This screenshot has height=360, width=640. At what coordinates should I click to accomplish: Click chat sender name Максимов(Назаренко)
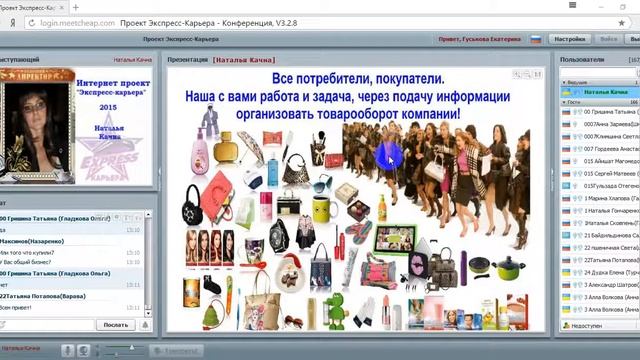click(32, 241)
